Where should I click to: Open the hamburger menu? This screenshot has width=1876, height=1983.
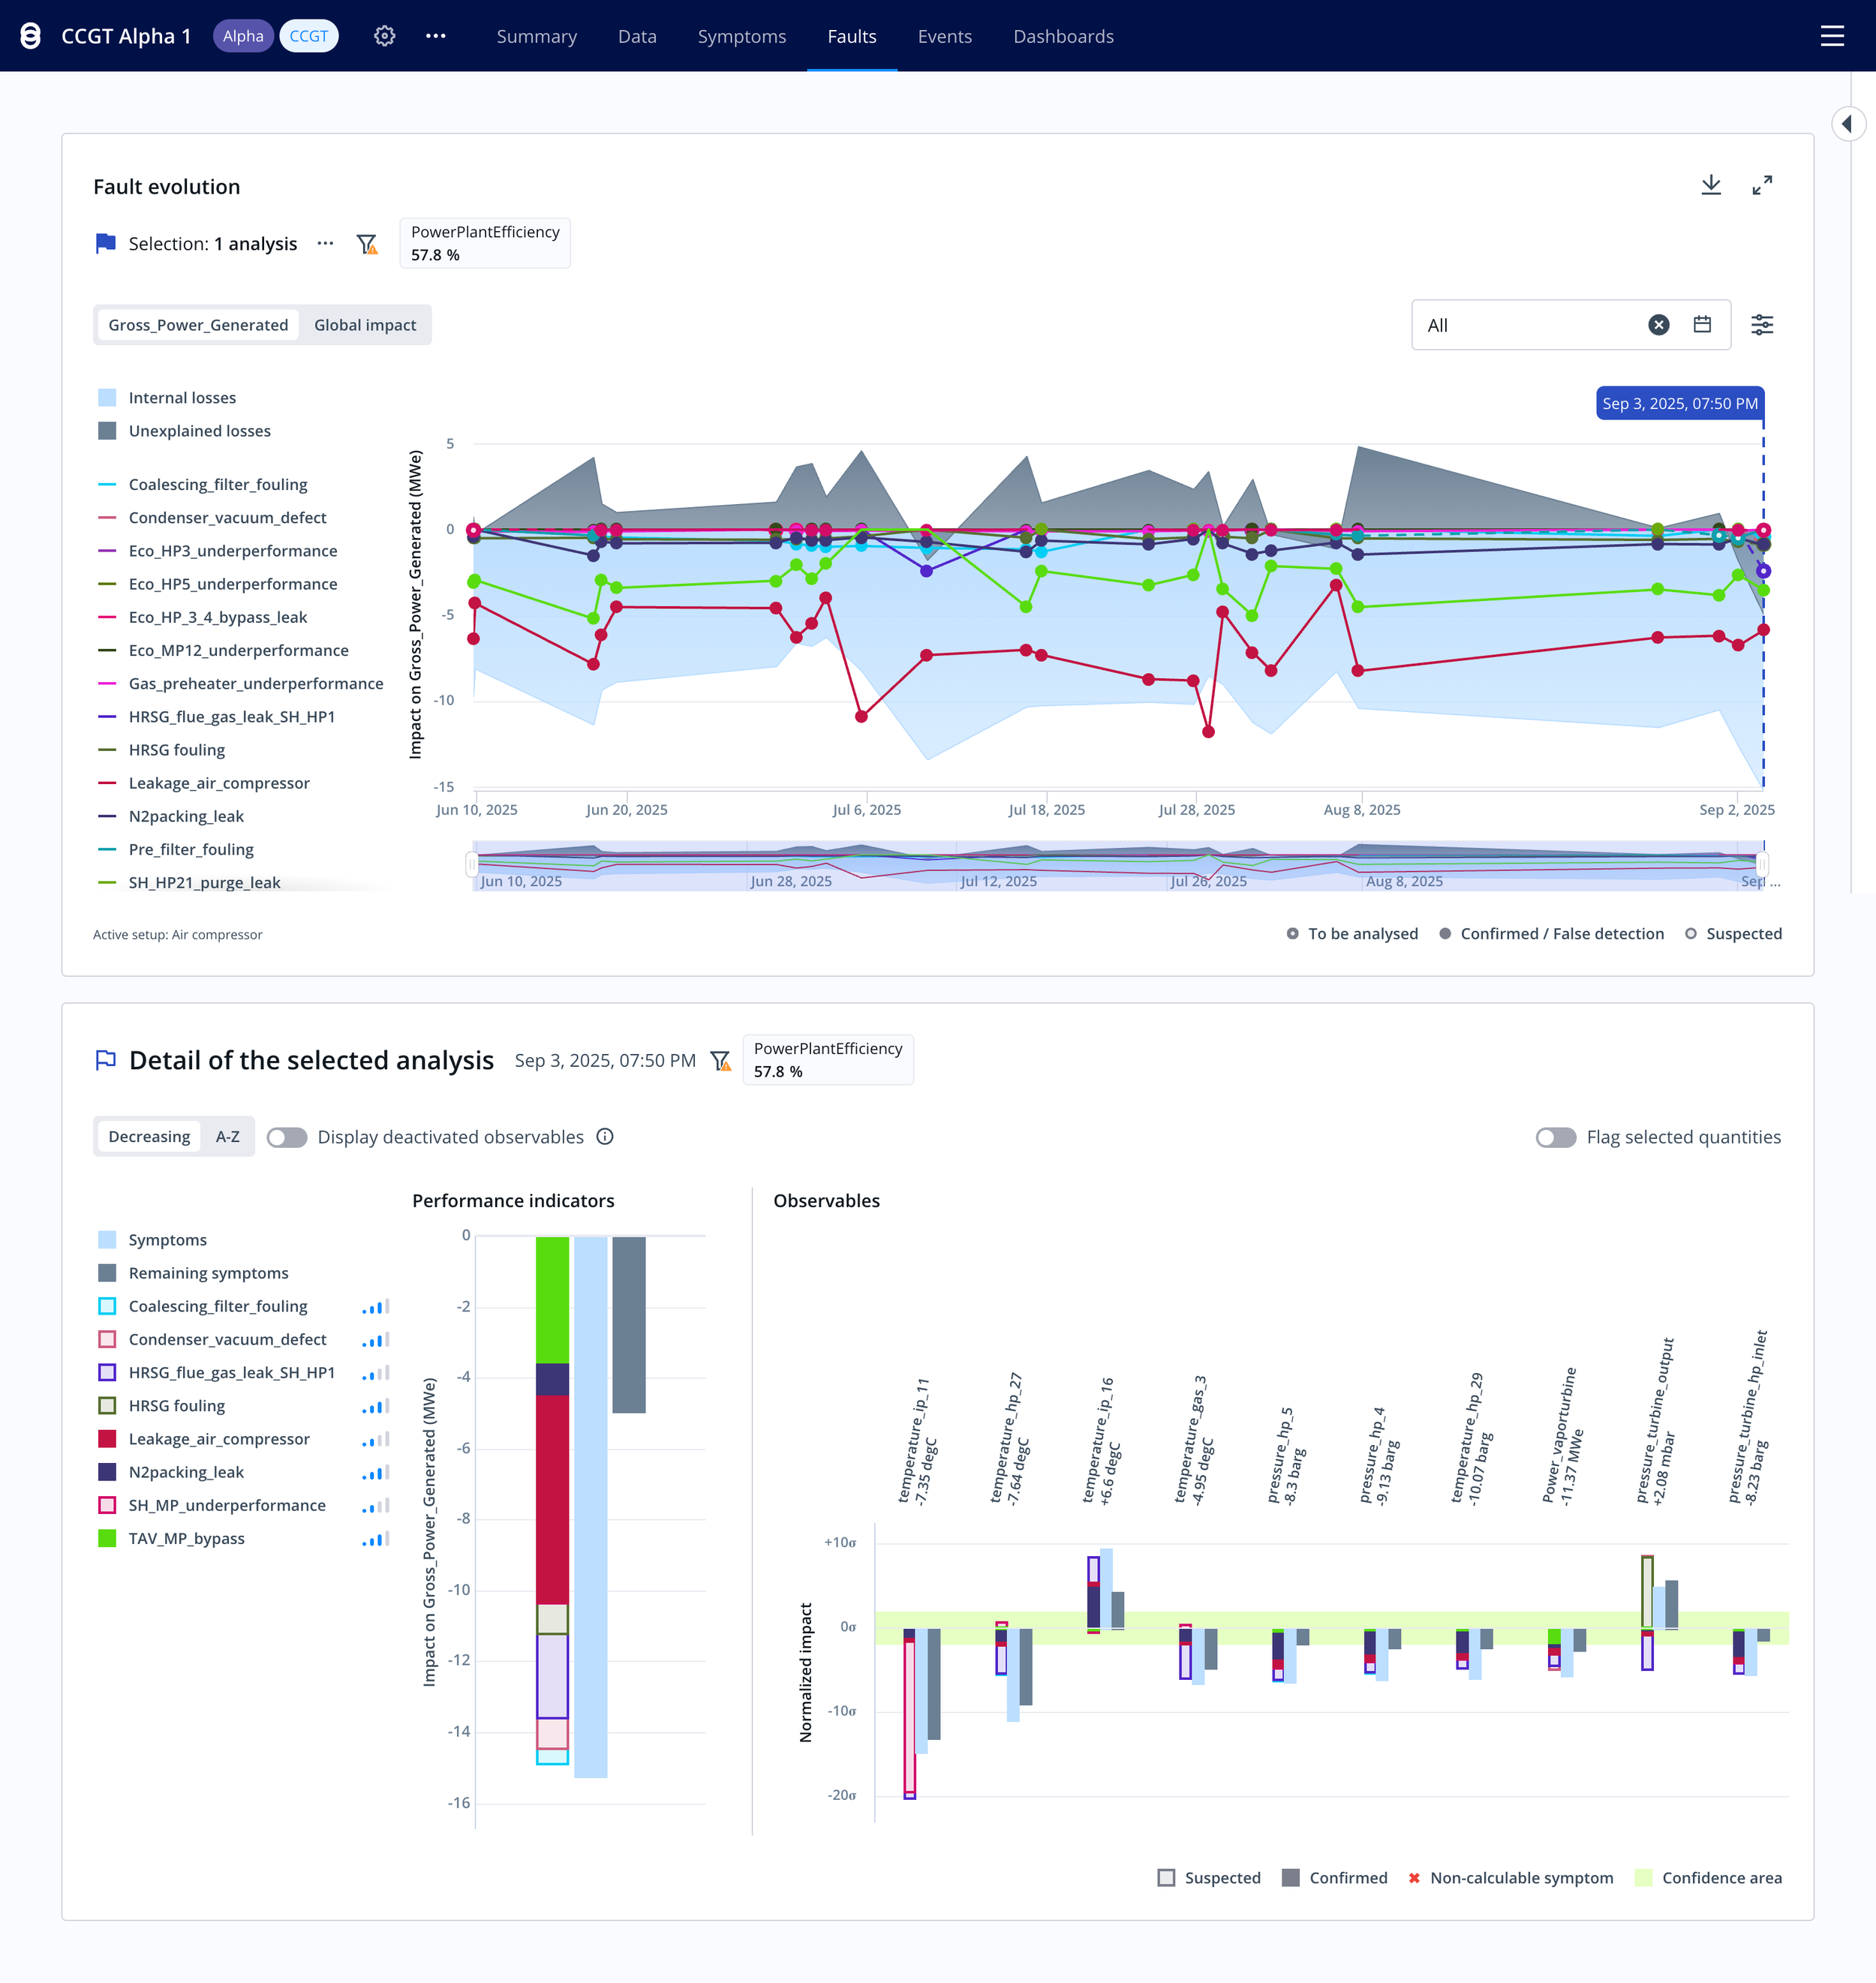[1832, 36]
